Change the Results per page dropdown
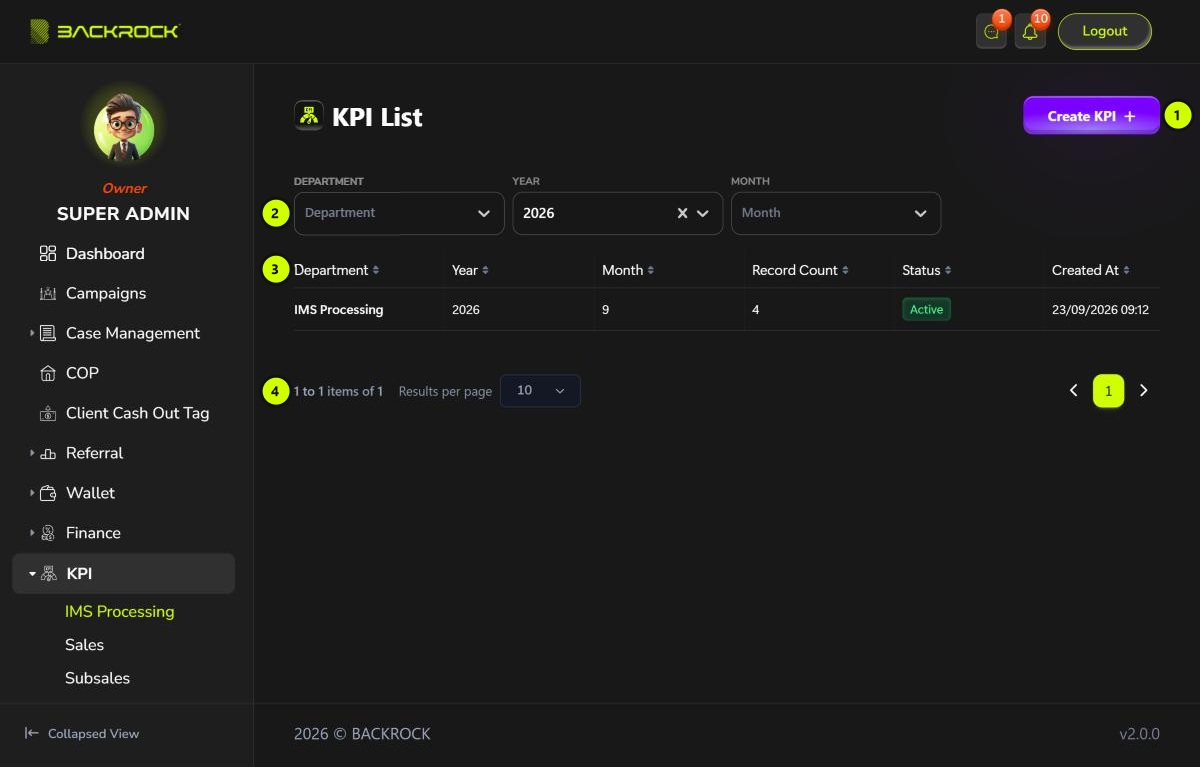1200x767 pixels. tap(540, 391)
